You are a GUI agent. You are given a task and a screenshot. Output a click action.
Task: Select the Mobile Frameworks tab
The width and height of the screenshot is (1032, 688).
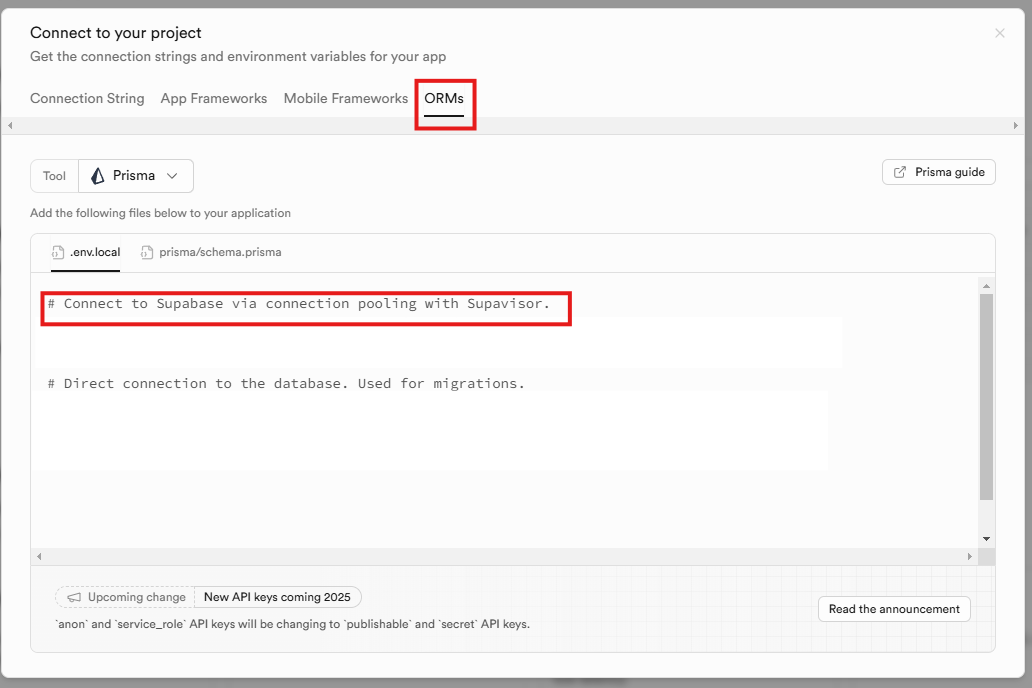pyautogui.click(x=346, y=98)
